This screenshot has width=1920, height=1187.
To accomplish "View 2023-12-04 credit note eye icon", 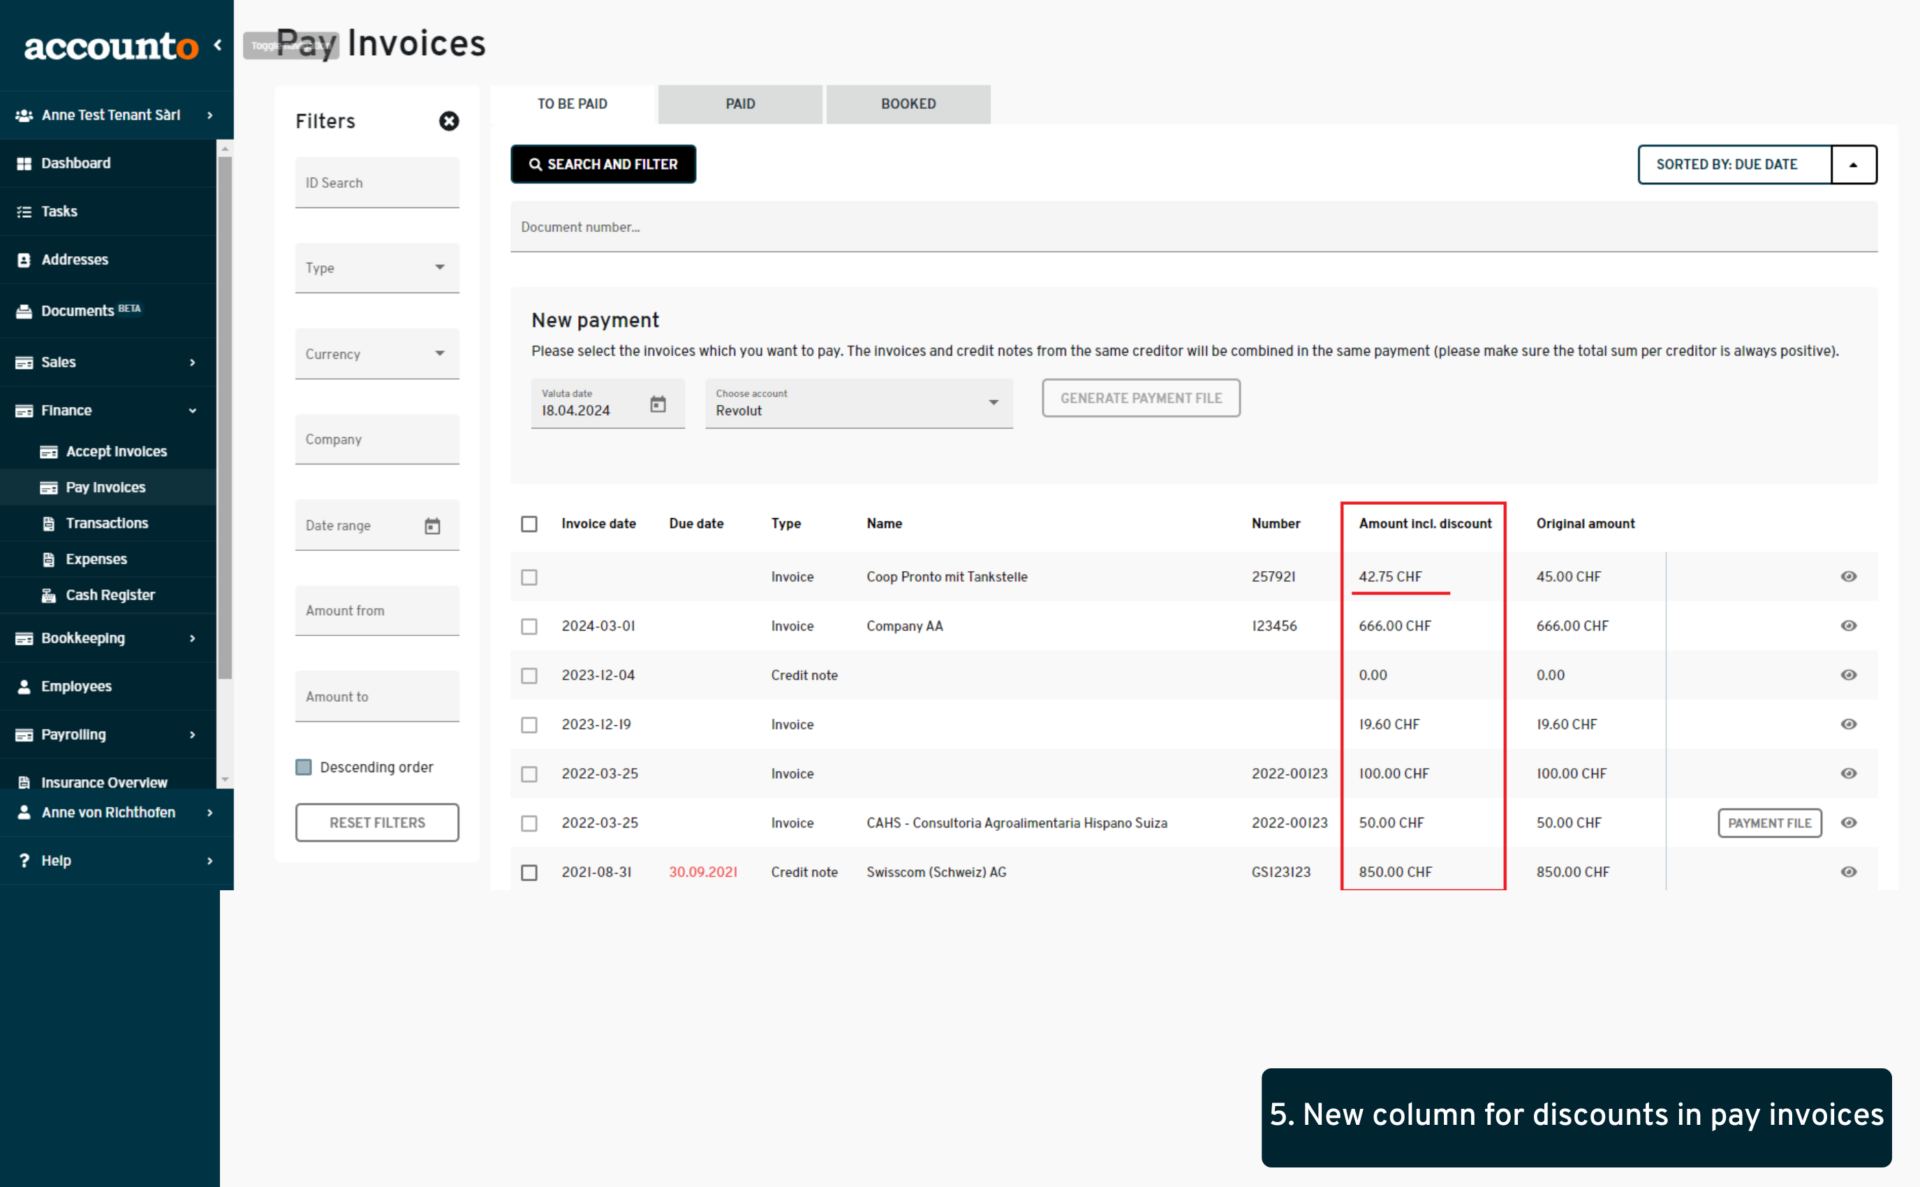I will [1848, 675].
